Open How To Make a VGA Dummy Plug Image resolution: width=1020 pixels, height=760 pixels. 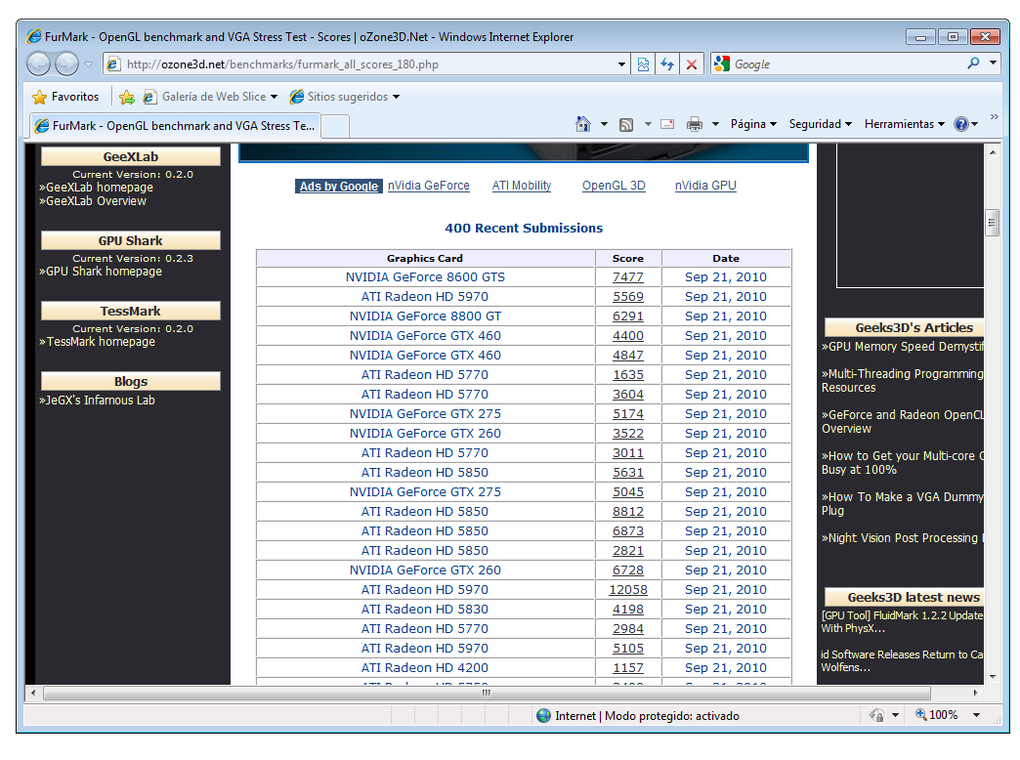tap(903, 504)
